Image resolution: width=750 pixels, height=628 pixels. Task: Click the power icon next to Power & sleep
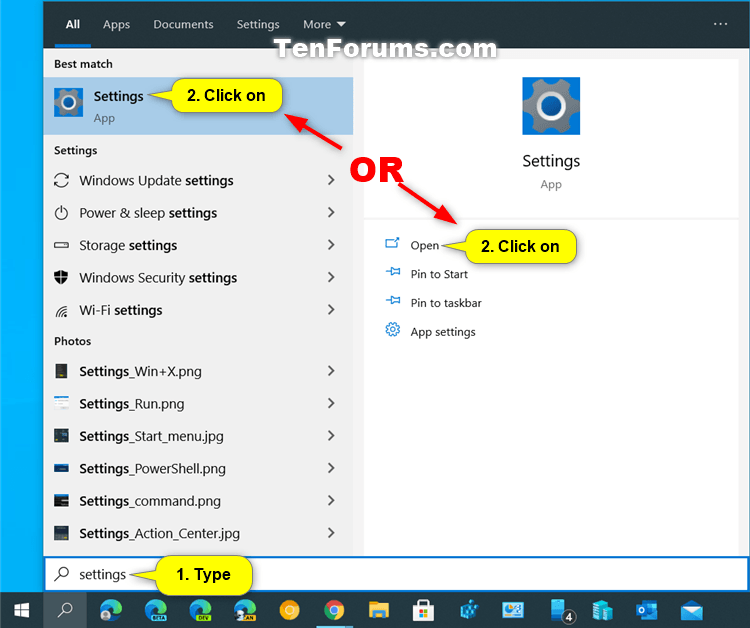[61, 213]
